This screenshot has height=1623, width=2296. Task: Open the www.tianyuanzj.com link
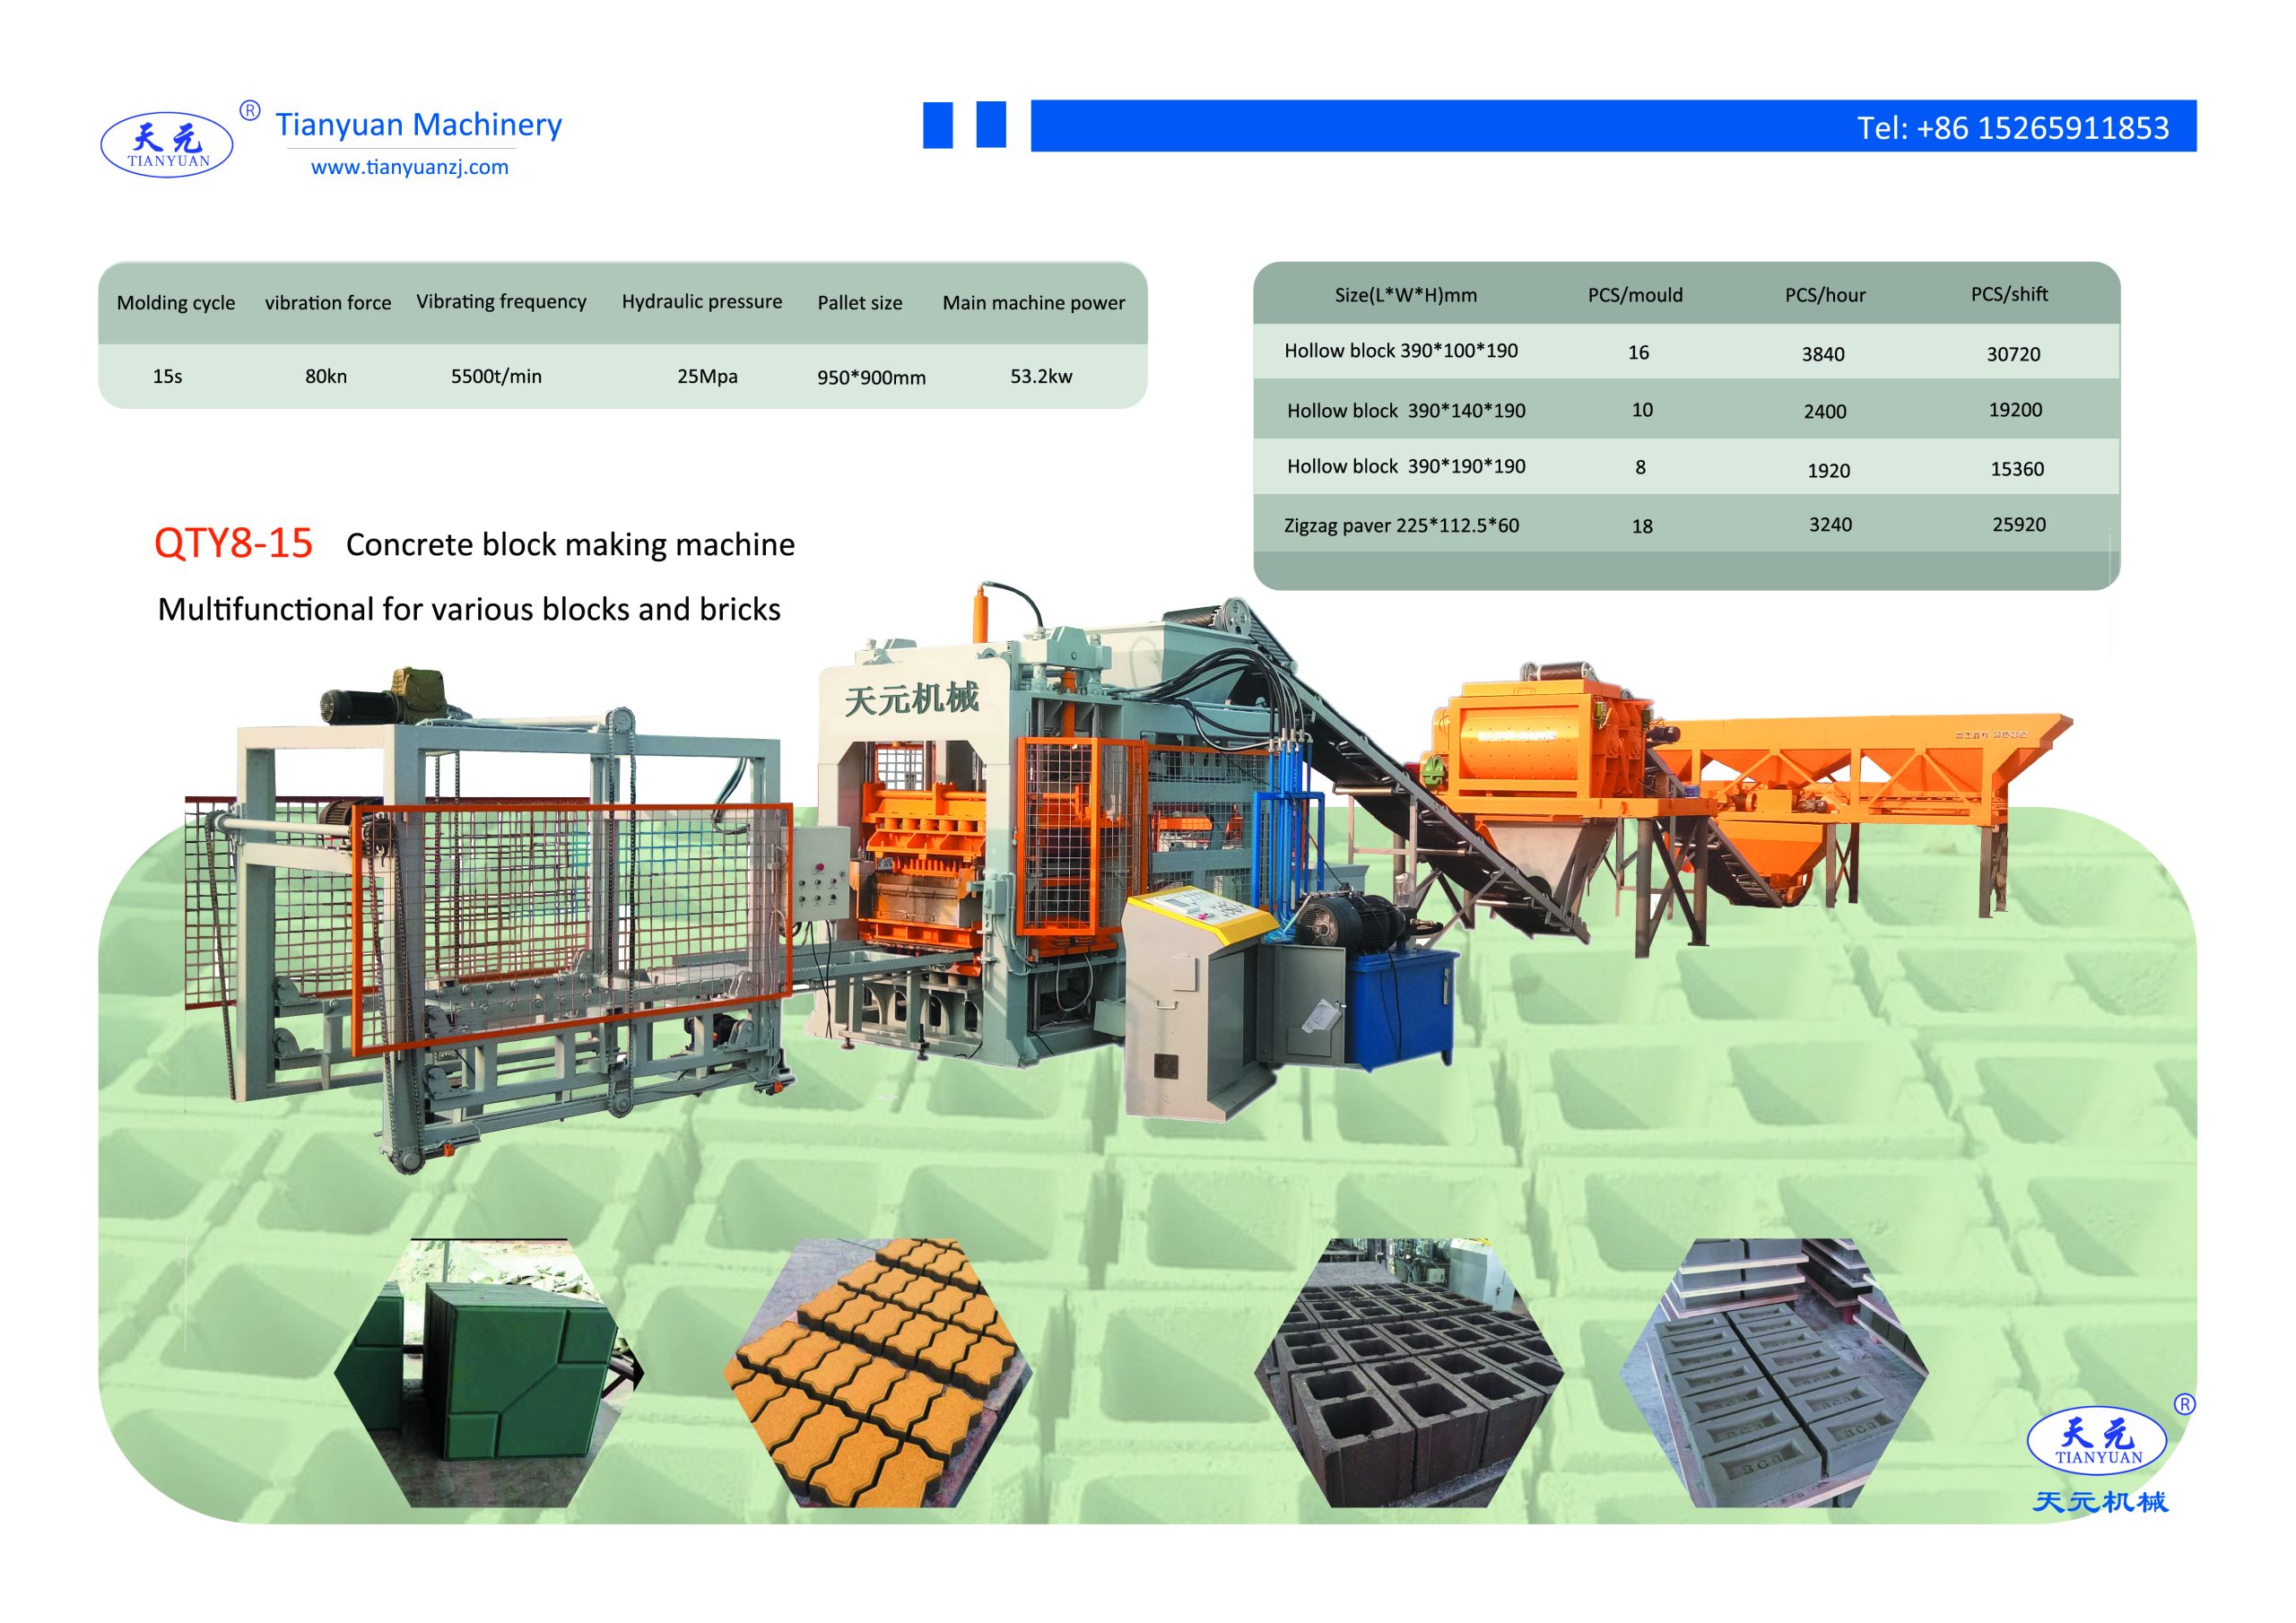point(410,167)
